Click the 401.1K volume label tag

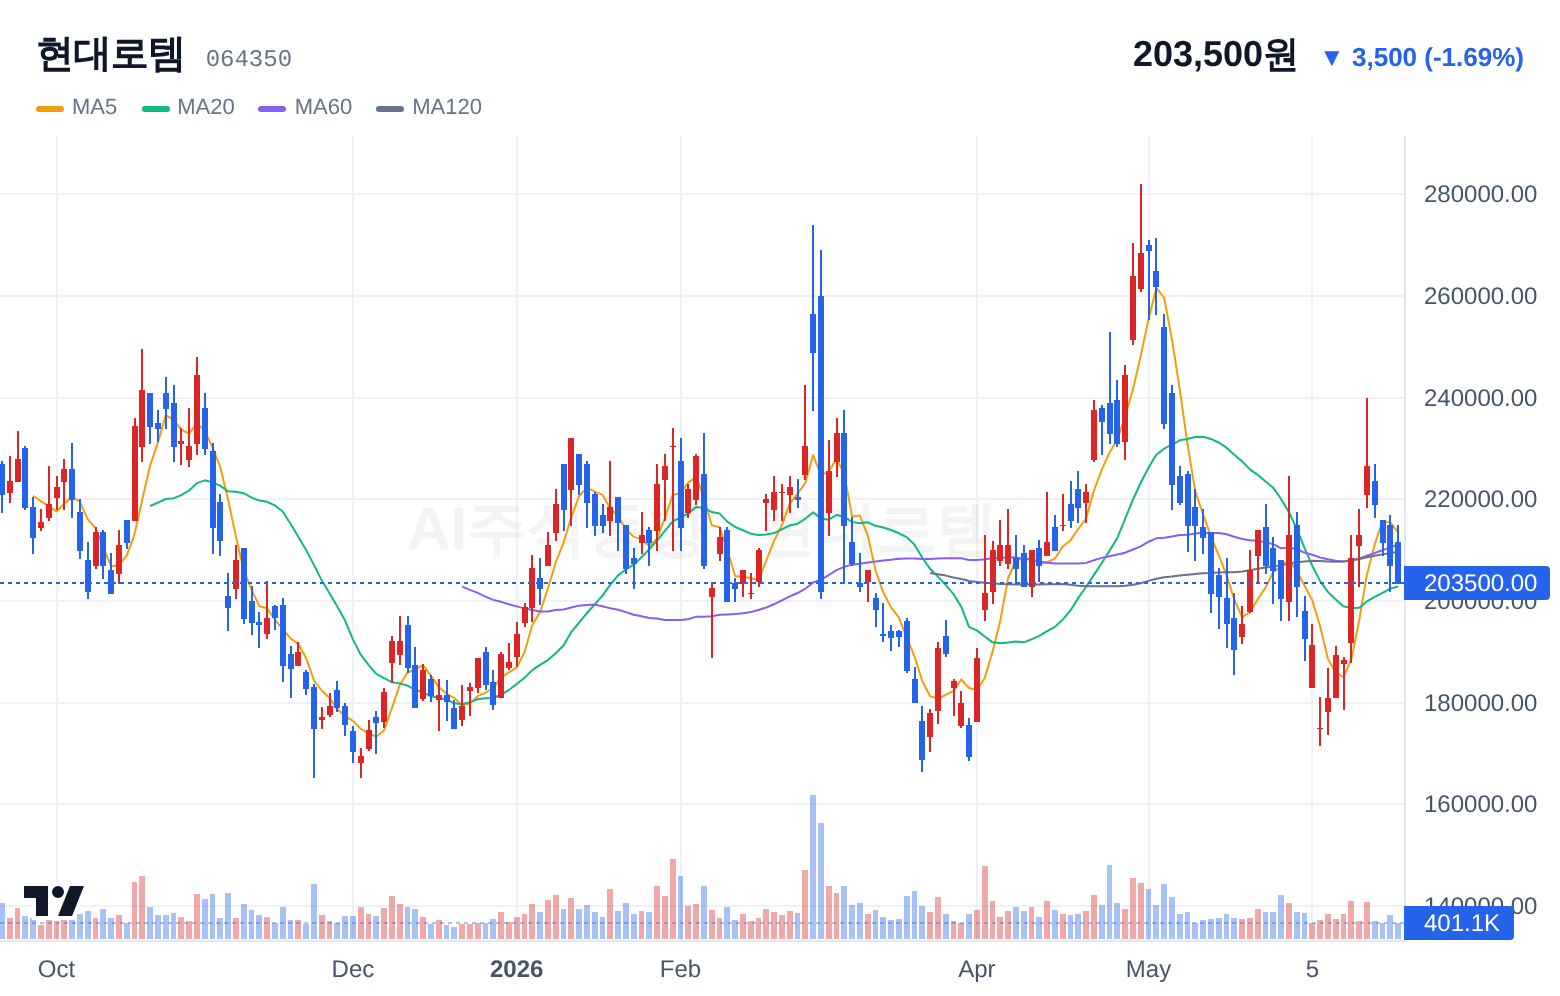point(1460,923)
